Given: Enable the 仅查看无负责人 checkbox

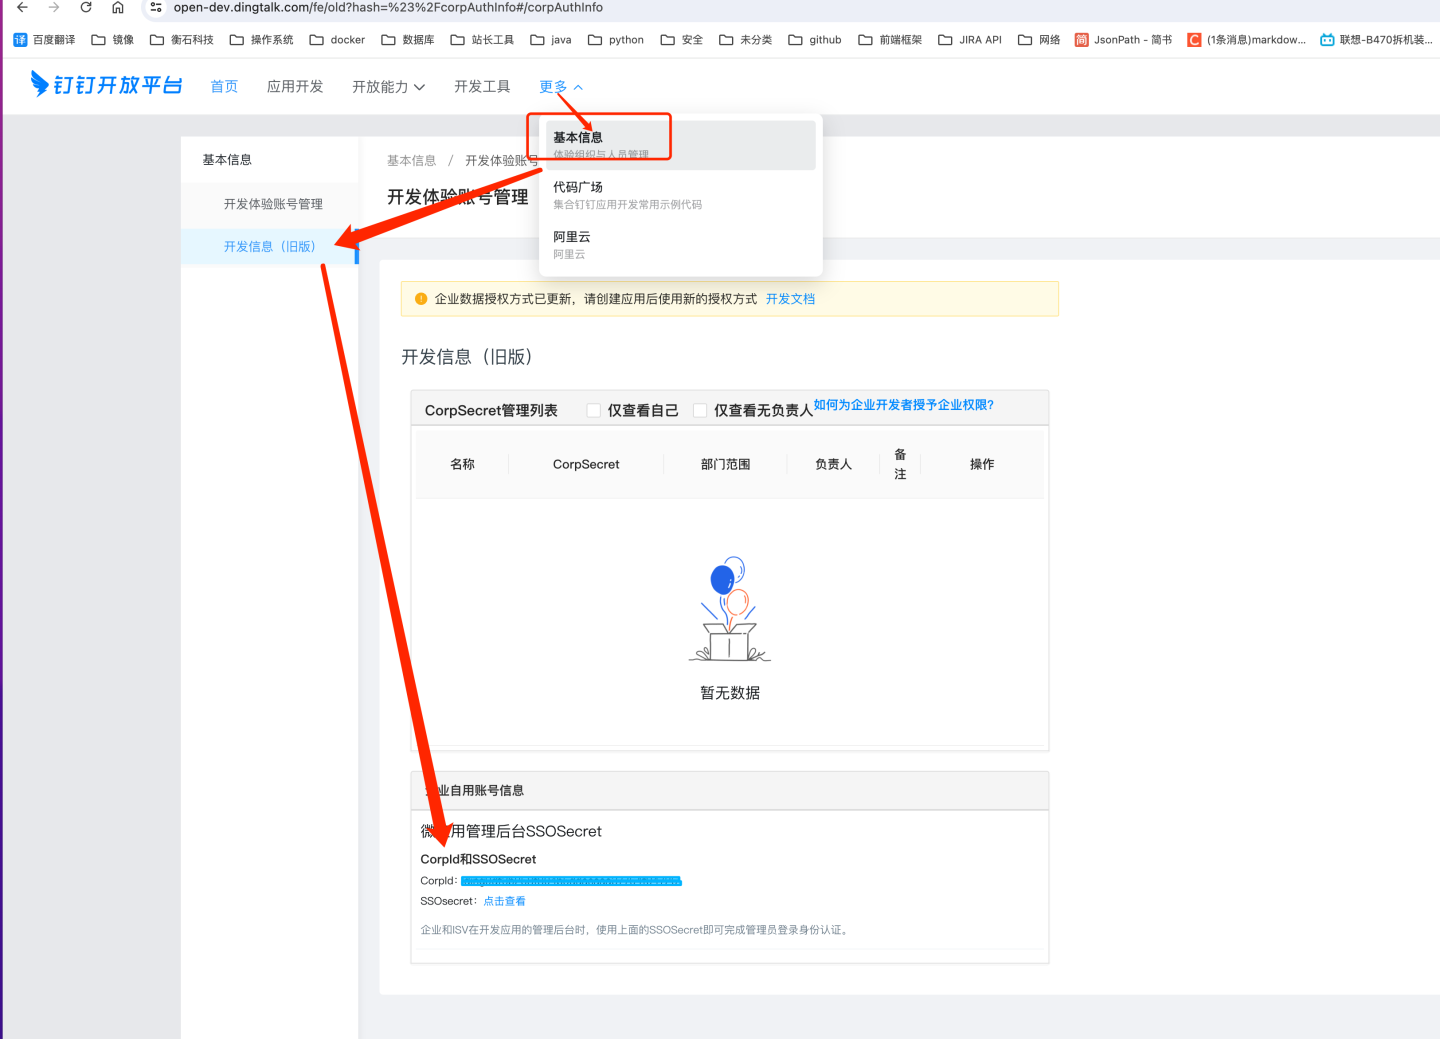Looking at the screenshot, I should [x=700, y=411].
